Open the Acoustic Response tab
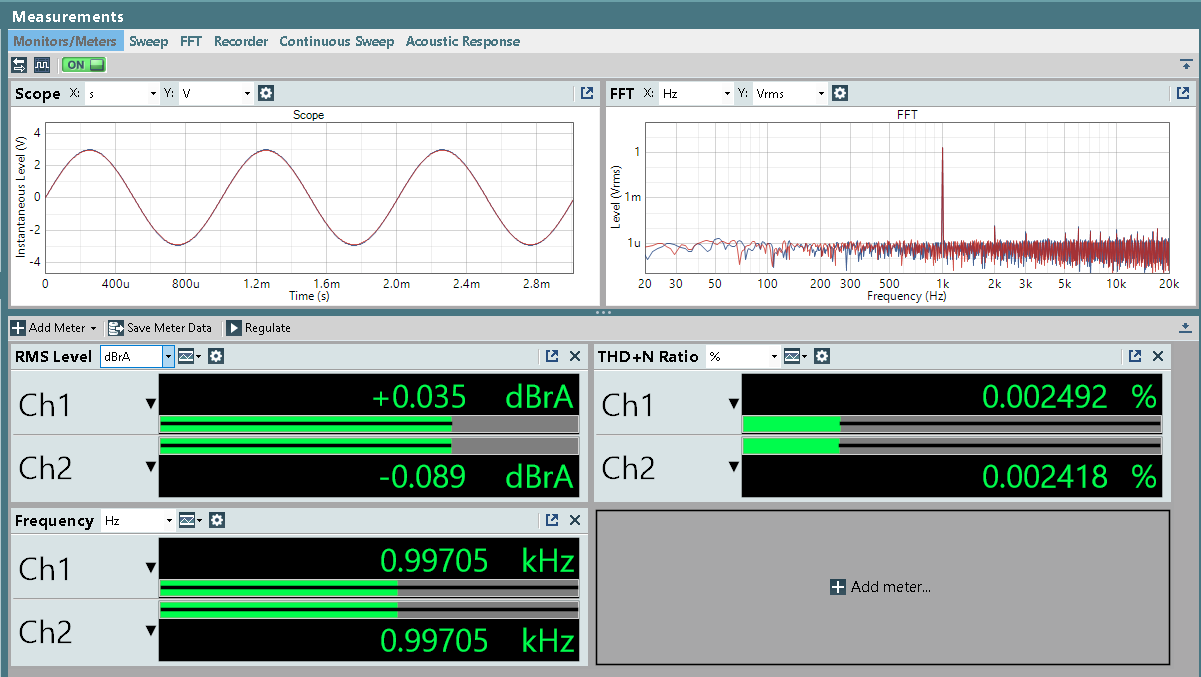Image resolution: width=1201 pixels, height=677 pixels. point(463,41)
